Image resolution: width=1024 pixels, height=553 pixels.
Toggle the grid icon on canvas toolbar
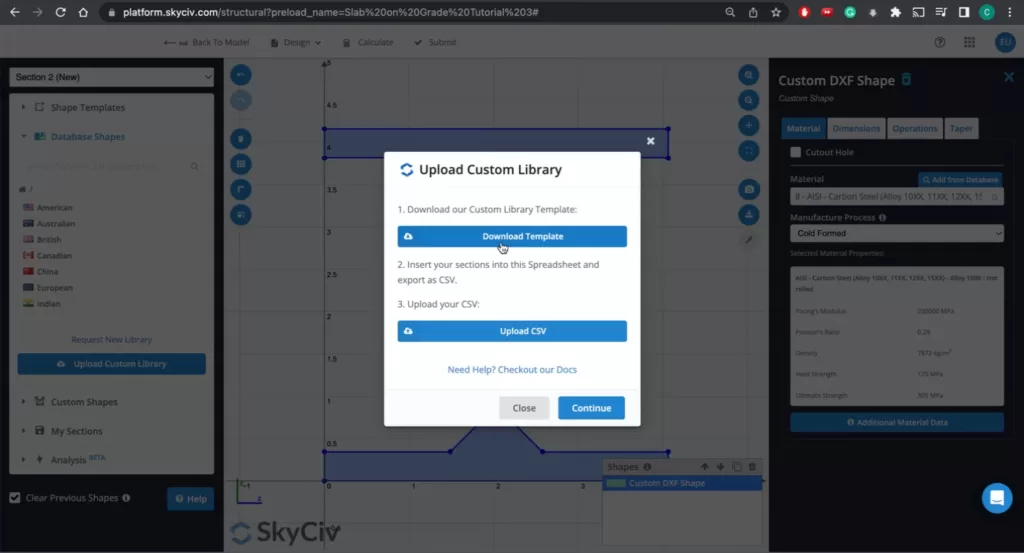coord(241,164)
